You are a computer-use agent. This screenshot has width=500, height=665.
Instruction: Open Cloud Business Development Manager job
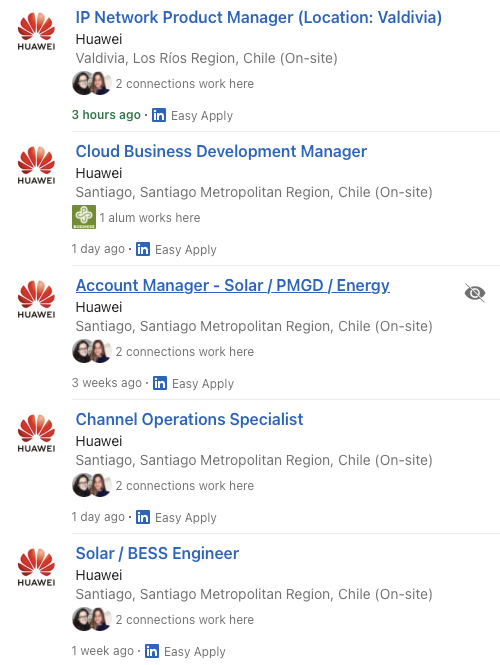tap(221, 151)
